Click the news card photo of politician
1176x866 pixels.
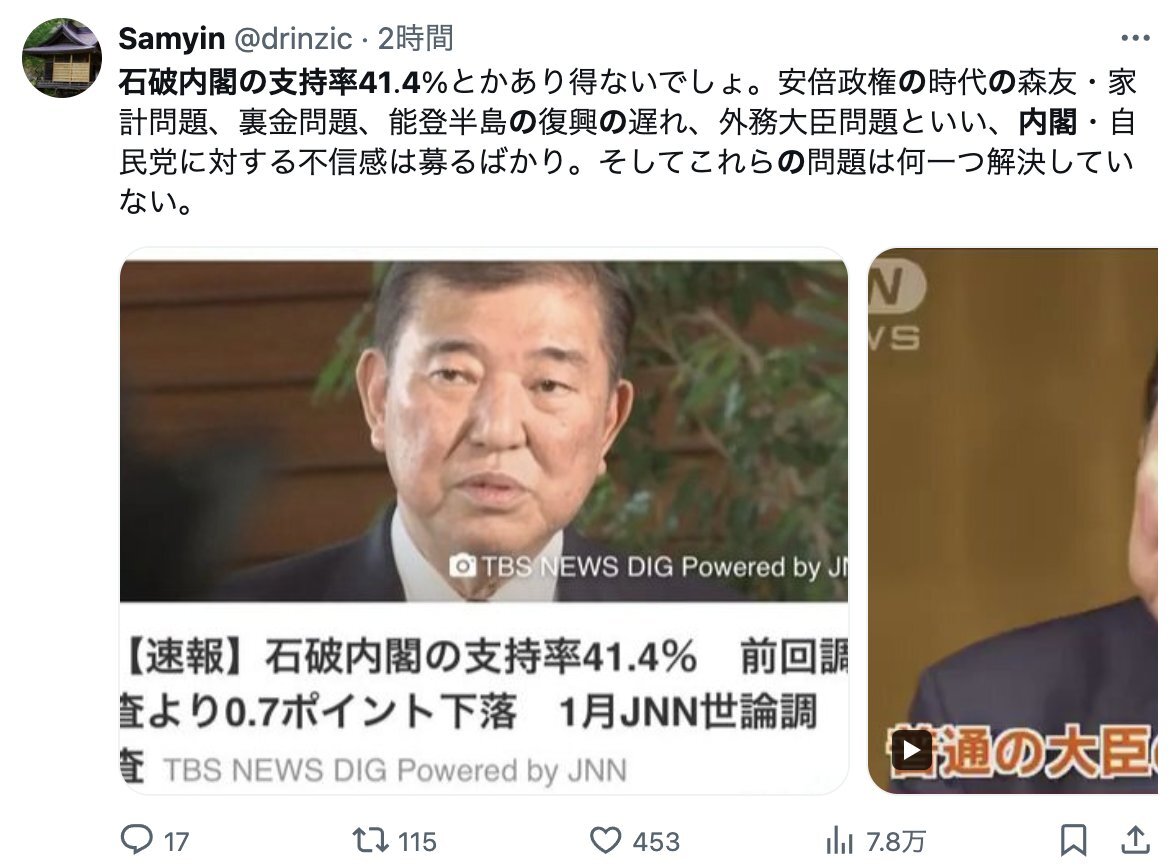[x=484, y=431]
